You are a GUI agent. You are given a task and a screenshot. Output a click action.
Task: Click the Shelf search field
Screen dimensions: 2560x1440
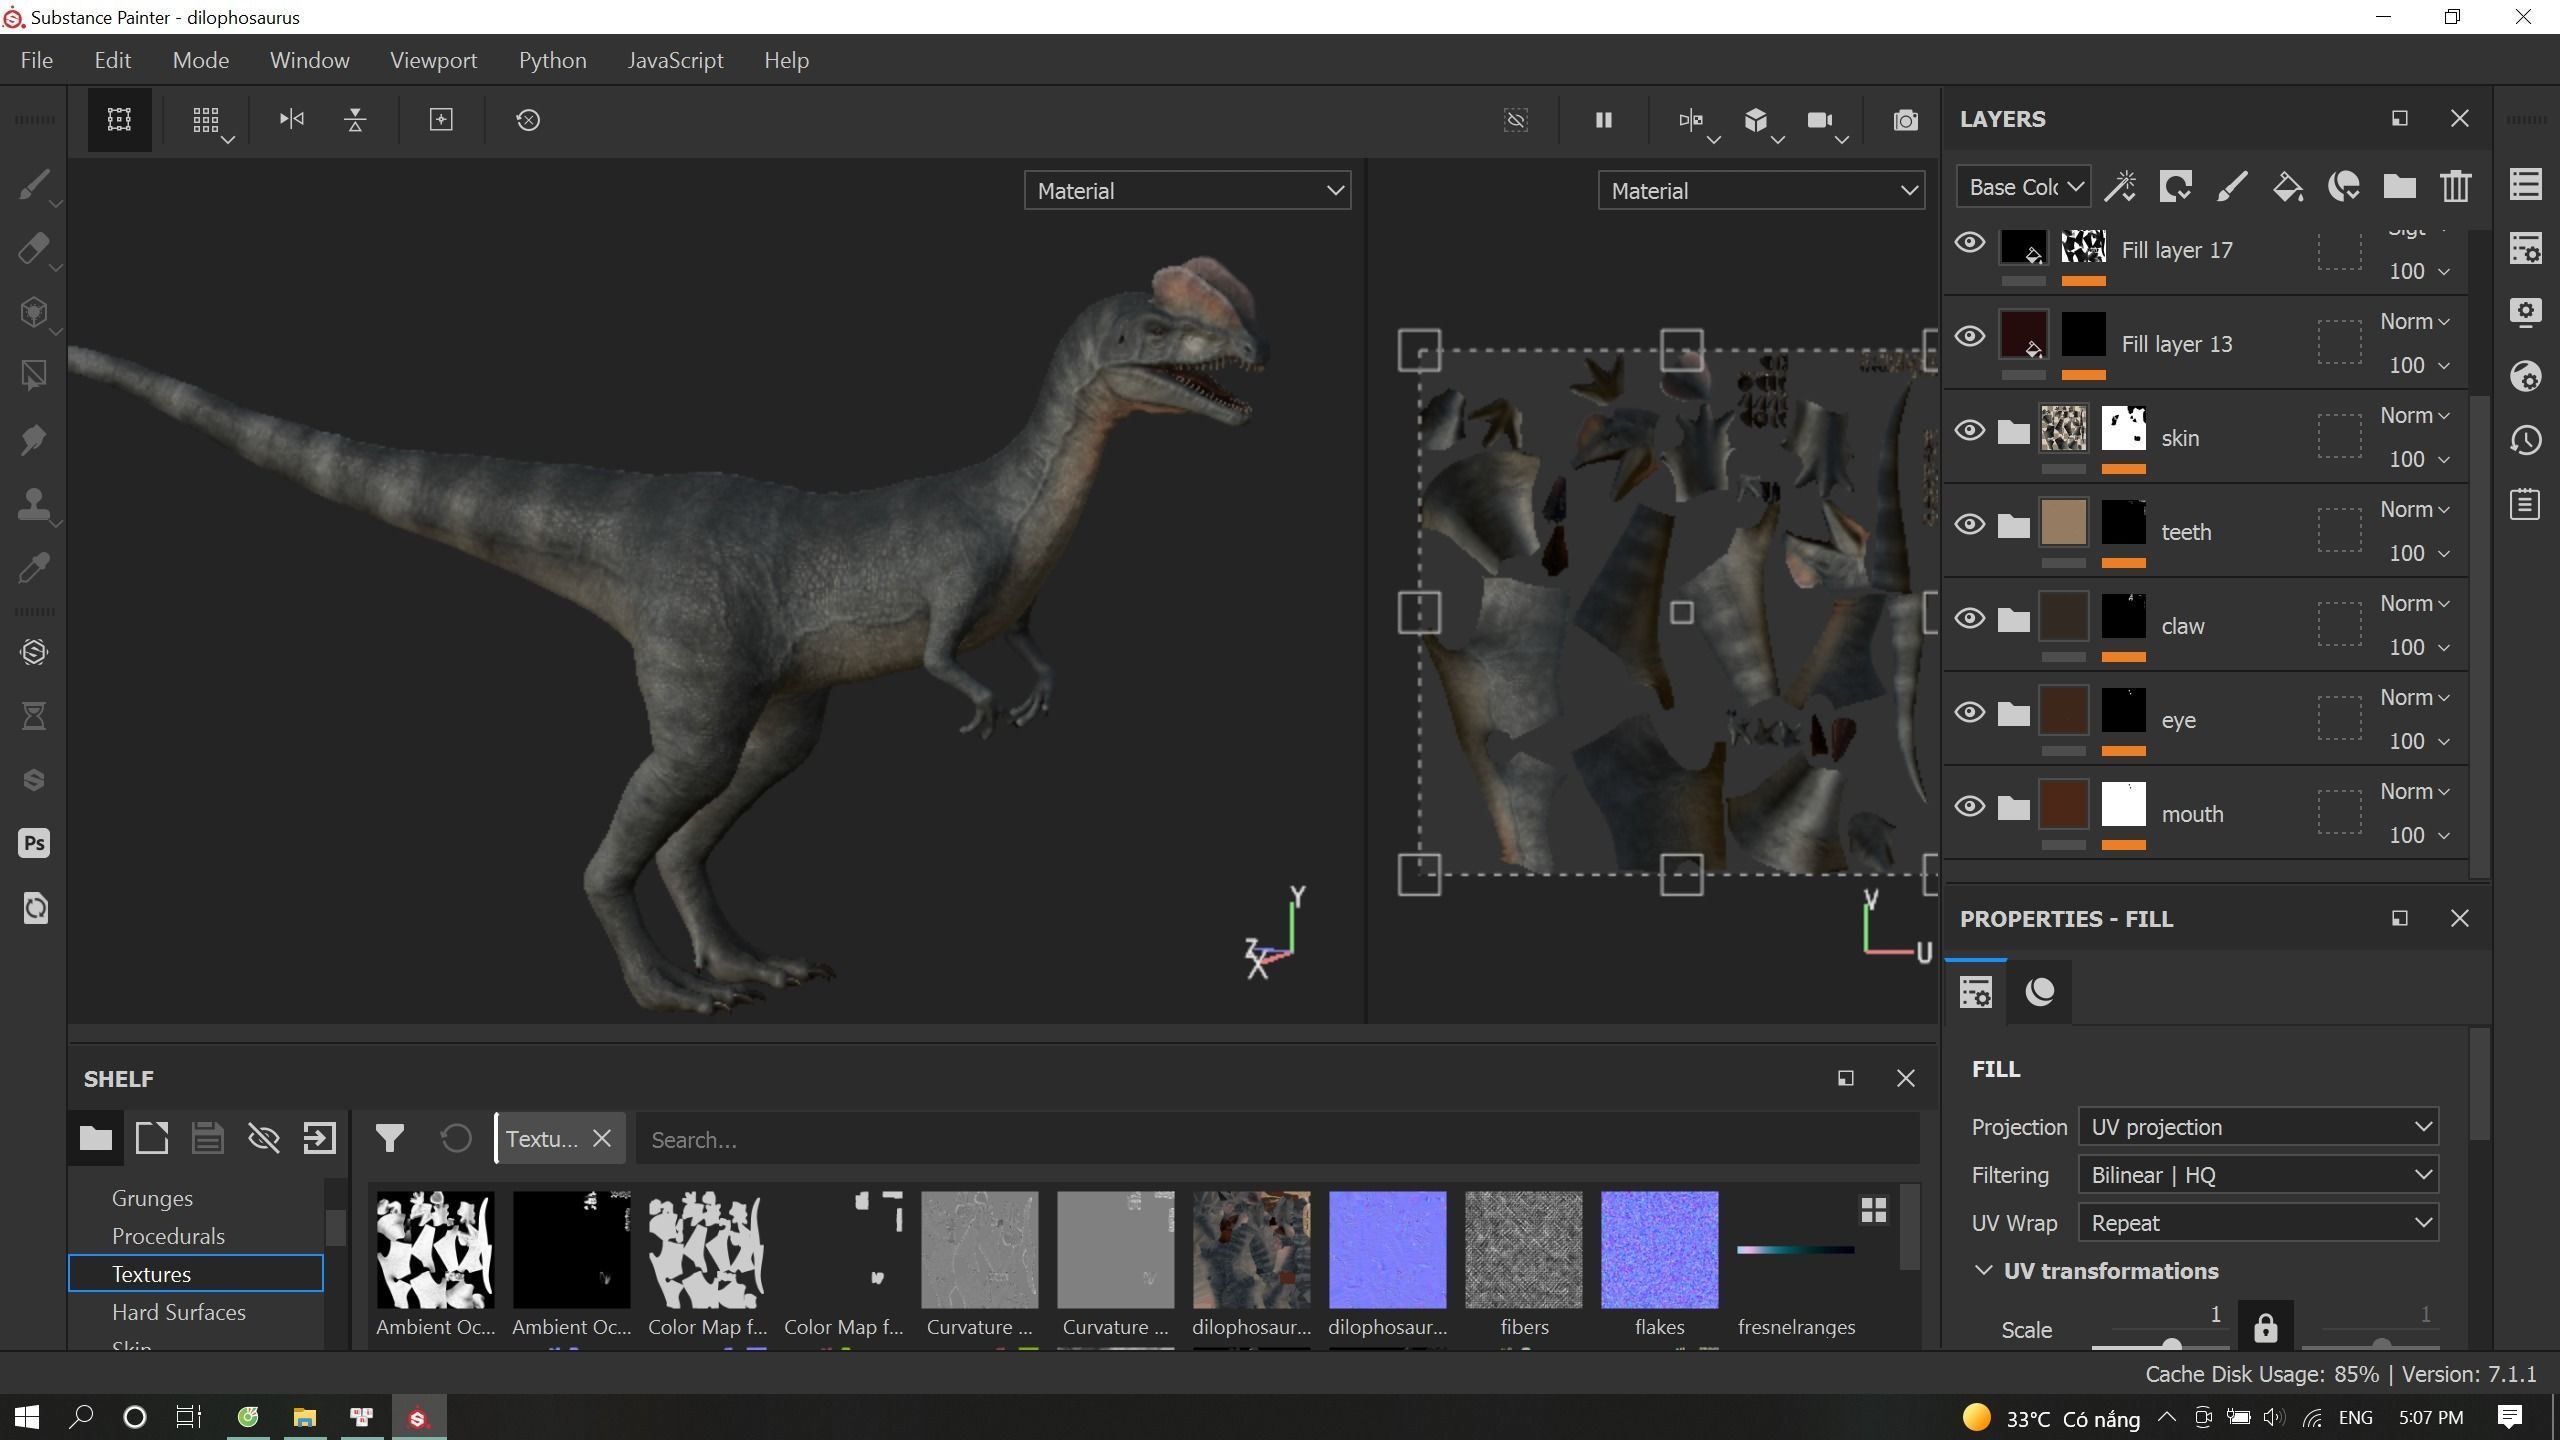coord(1276,1140)
